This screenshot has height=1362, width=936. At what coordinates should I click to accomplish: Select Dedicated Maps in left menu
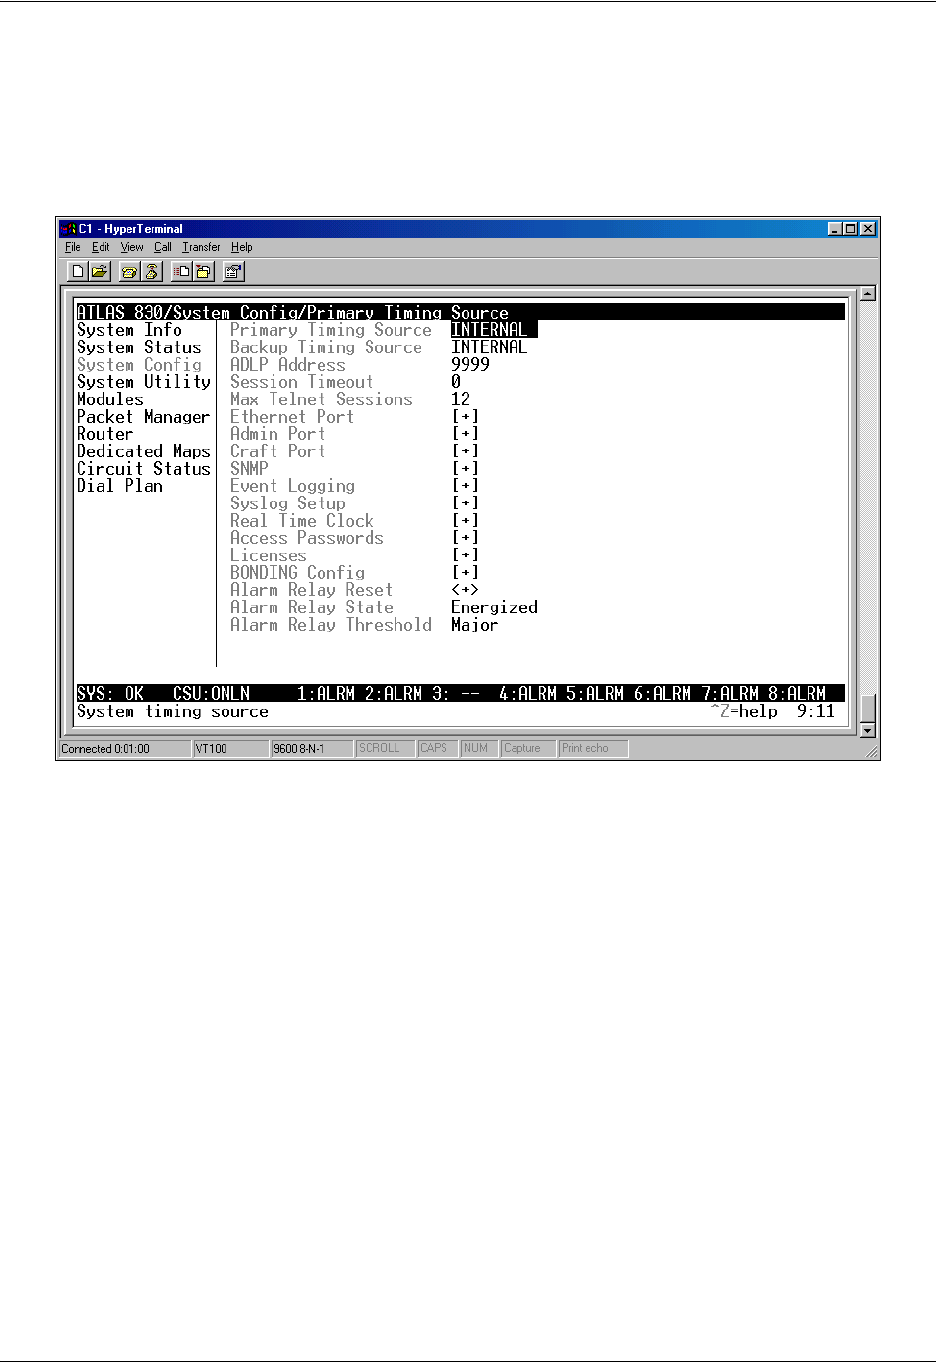[144, 451]
